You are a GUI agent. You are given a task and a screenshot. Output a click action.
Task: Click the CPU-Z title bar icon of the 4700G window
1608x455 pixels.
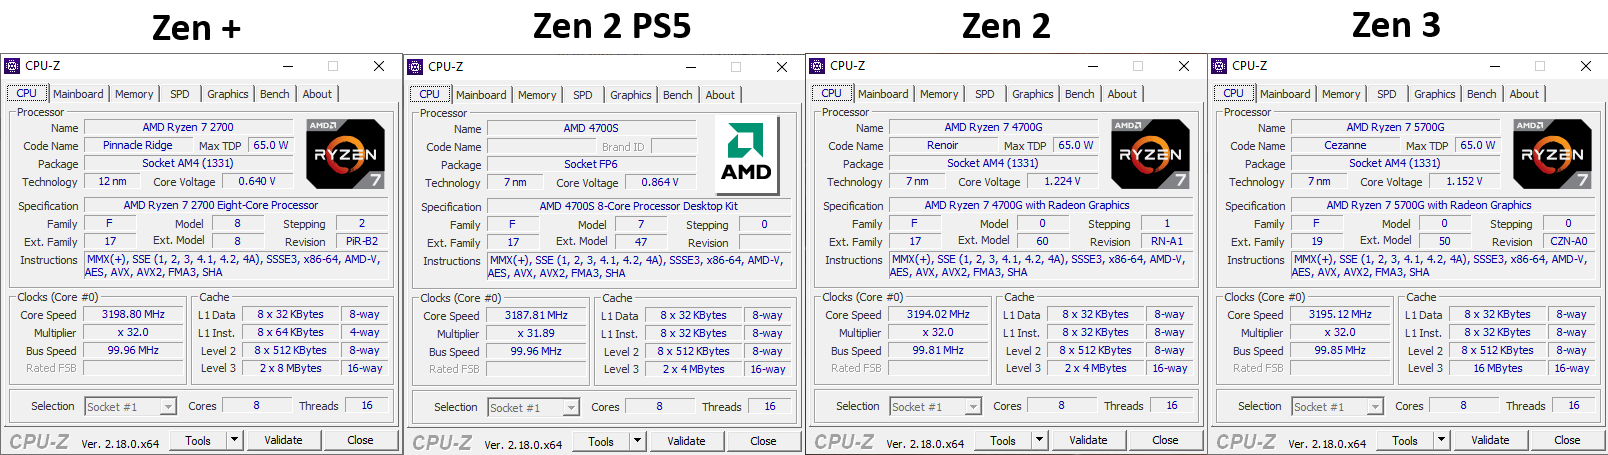pos(817,66)
